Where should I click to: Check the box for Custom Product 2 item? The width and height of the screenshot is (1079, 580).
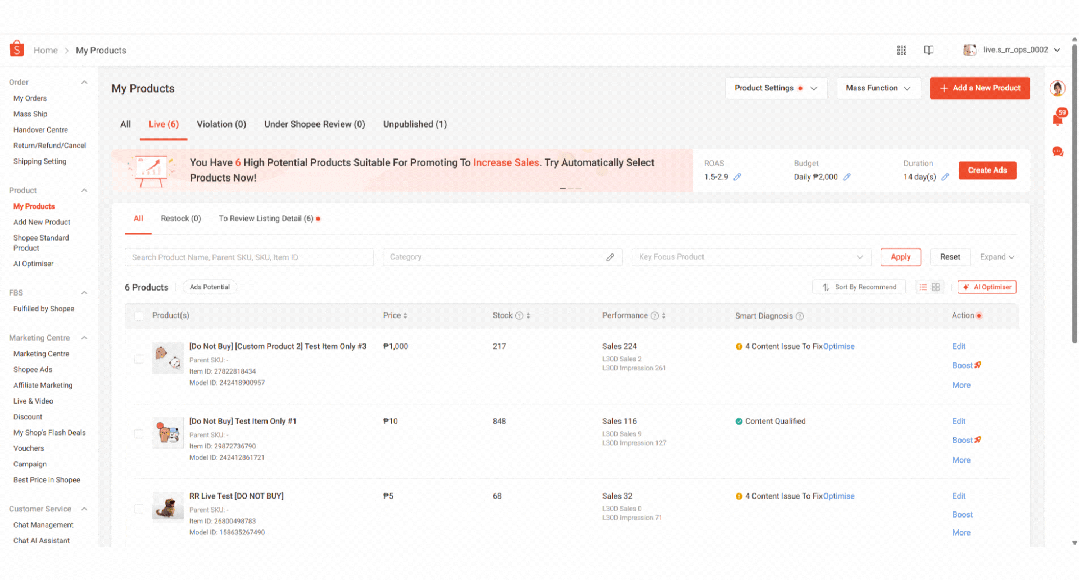click(138, 359)
